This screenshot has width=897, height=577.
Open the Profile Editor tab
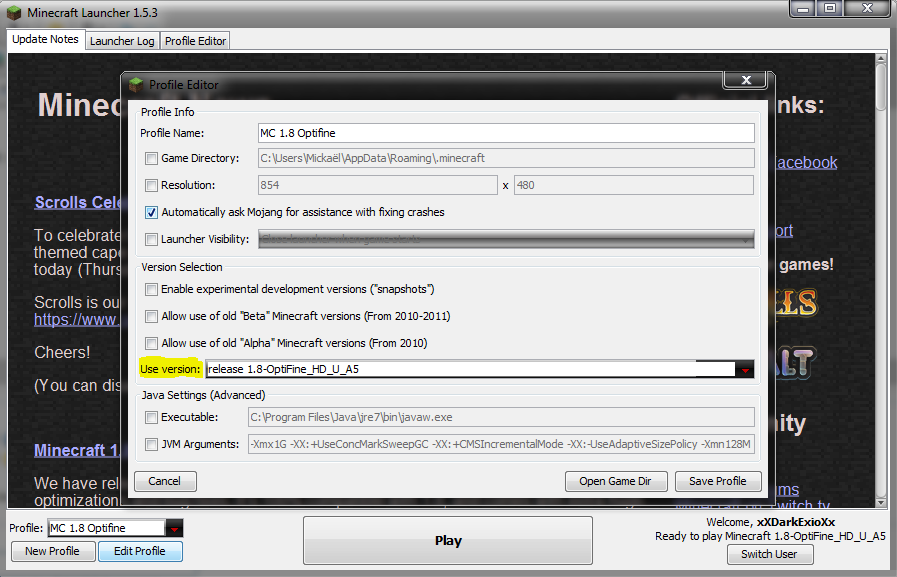click(x=196, y=41)
